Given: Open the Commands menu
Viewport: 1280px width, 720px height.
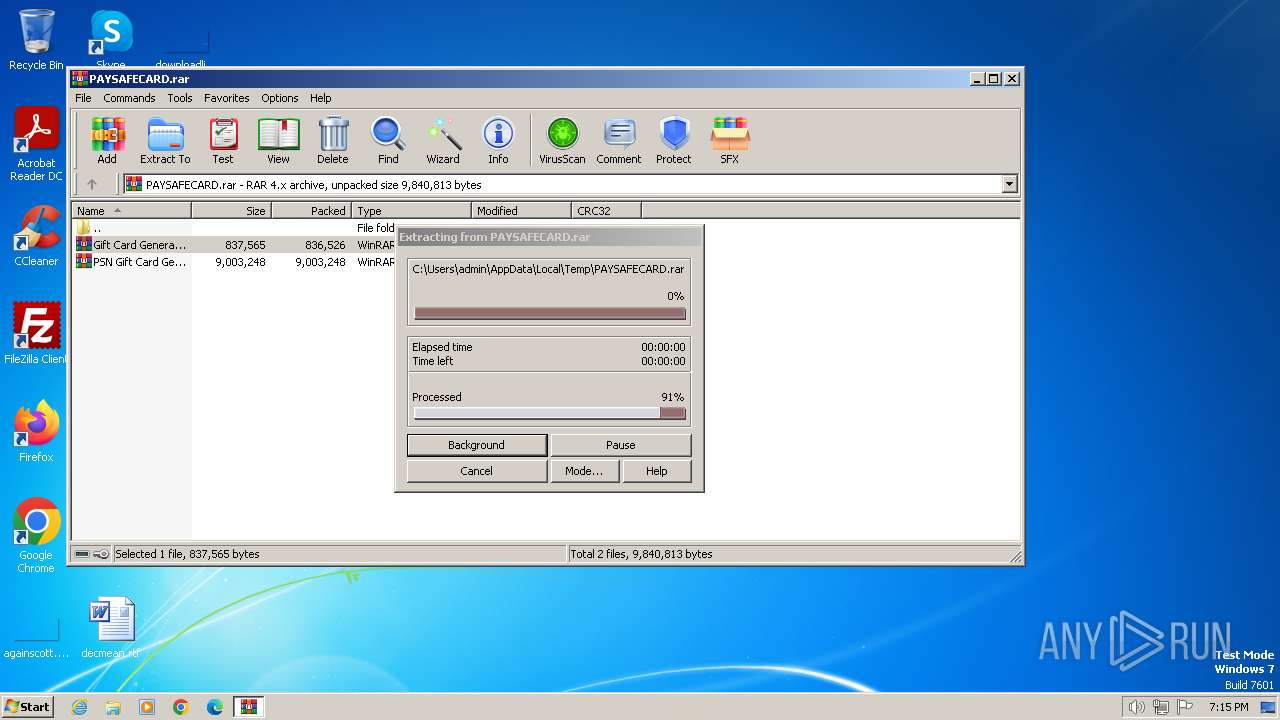Looking at the screenshot, I should (x=129, y=98).
